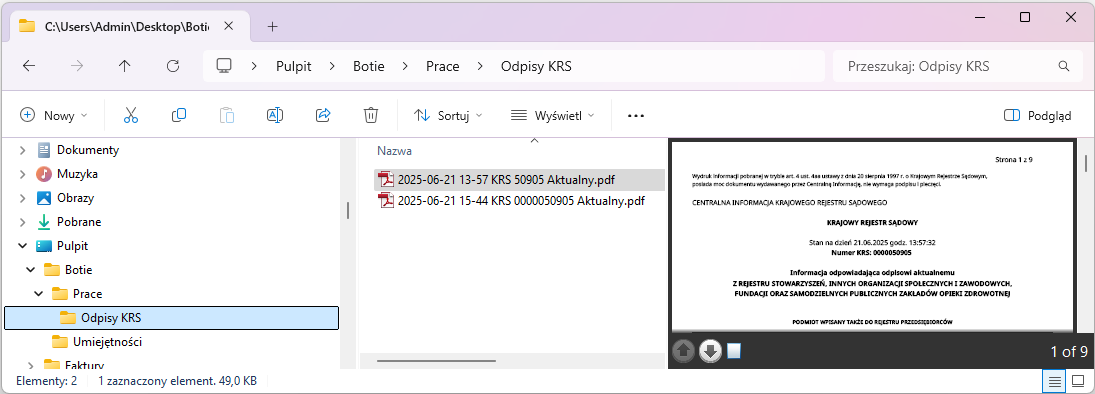Click the navigation pane scrollbar thumb
The image size is (1095, 394).
[347, 210]
